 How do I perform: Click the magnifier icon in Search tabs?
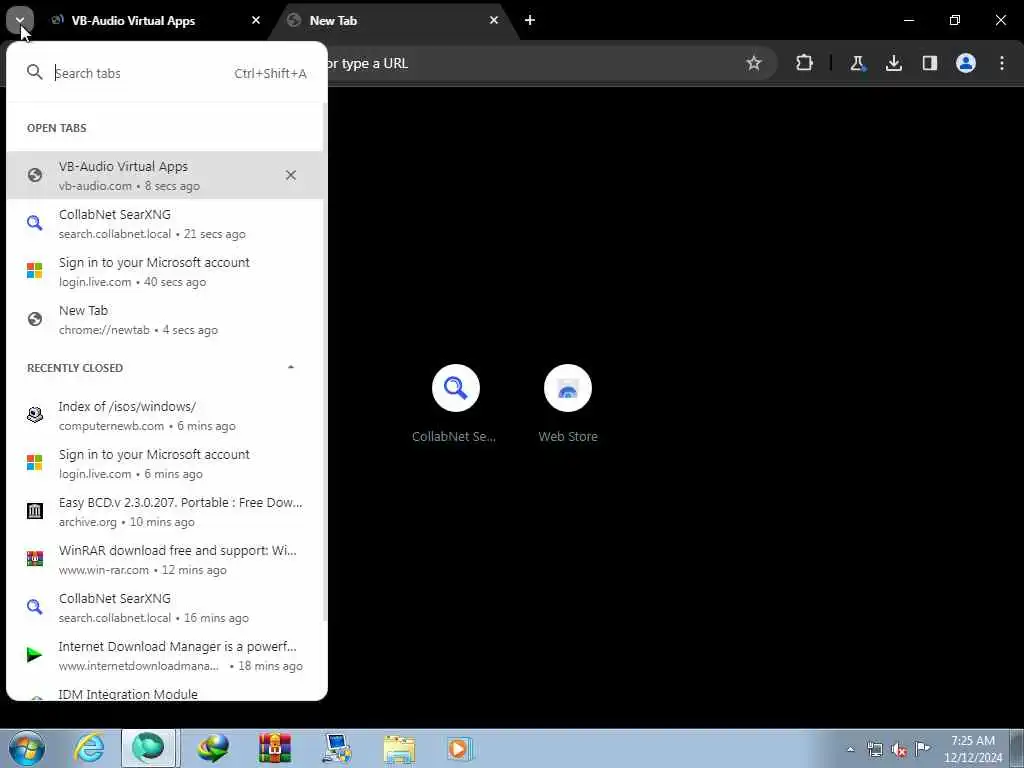point(35,72)
